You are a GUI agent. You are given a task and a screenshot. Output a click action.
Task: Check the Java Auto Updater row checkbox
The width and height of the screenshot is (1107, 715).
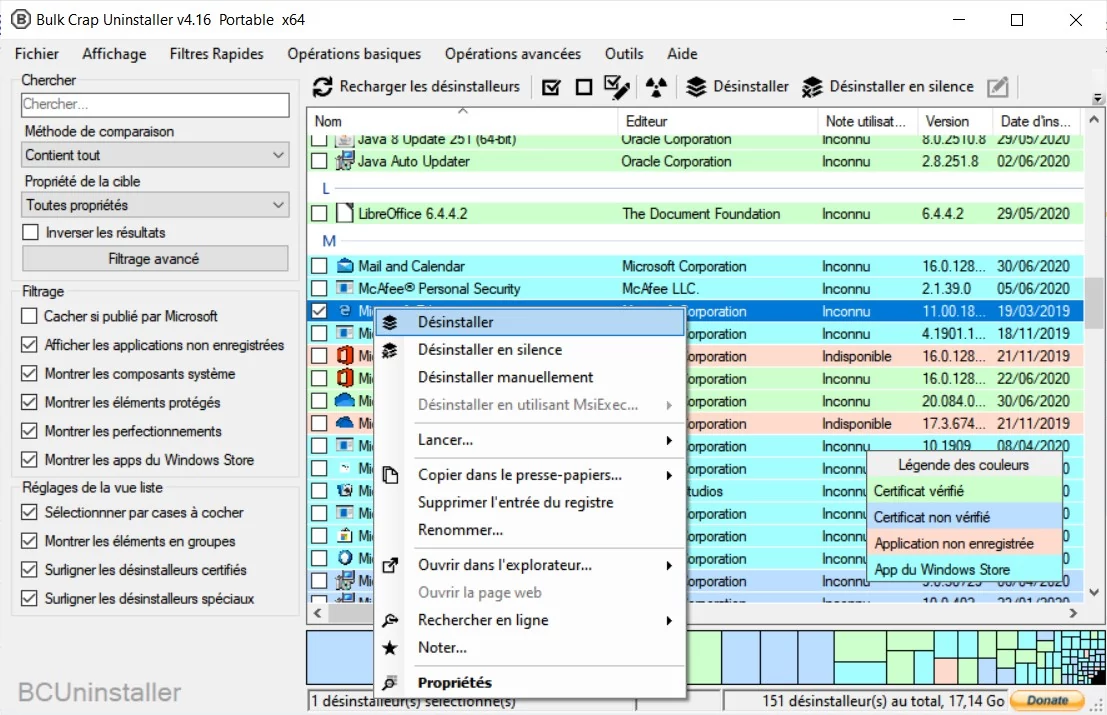[x=319, y=162]
